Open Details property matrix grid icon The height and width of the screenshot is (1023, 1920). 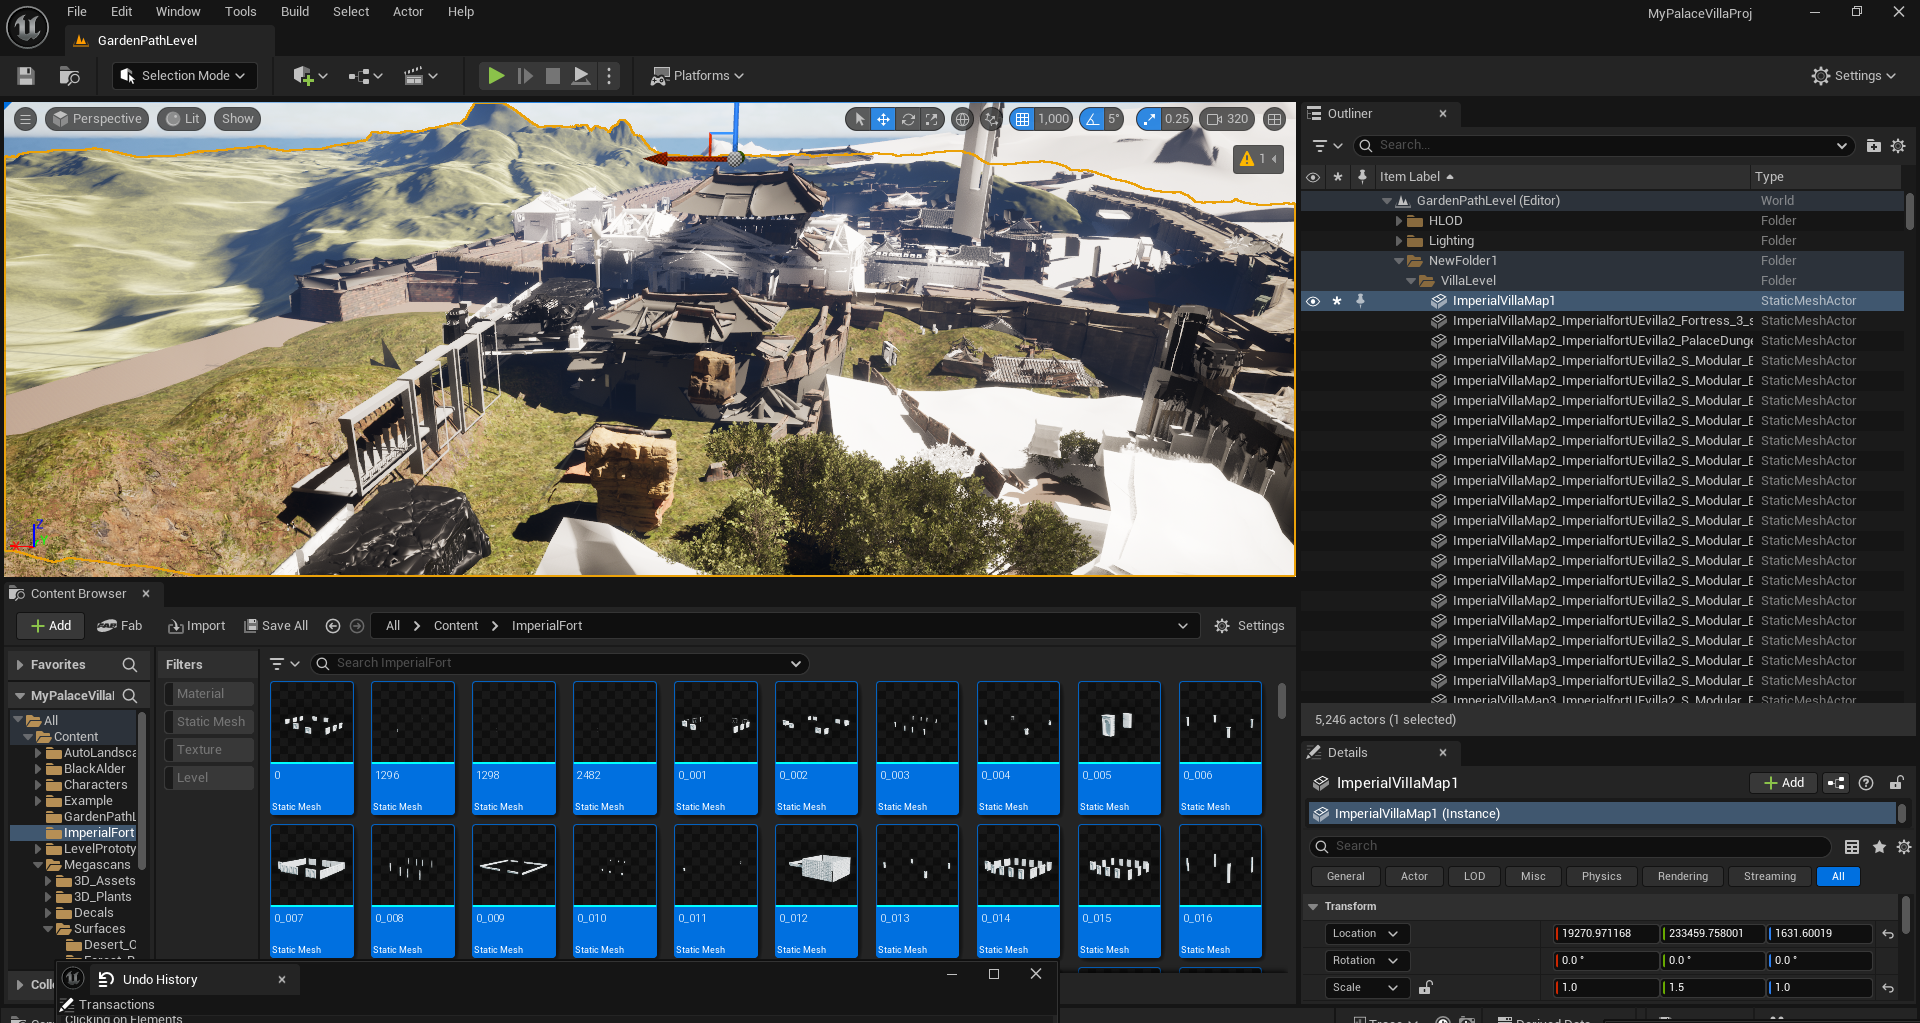[x=1852, y=847]
